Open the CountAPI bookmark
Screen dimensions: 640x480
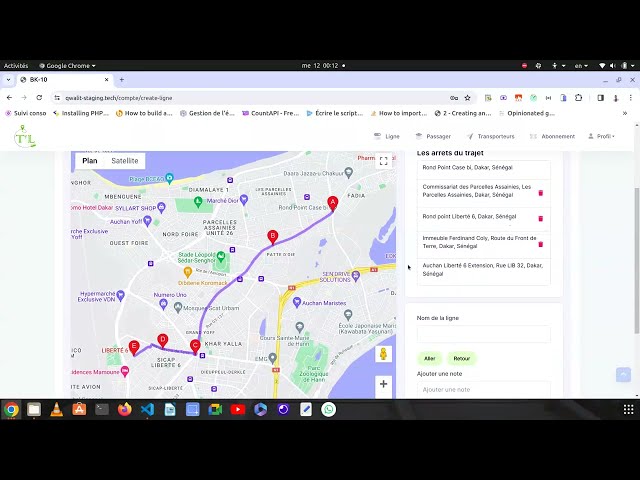click(271, 113)
